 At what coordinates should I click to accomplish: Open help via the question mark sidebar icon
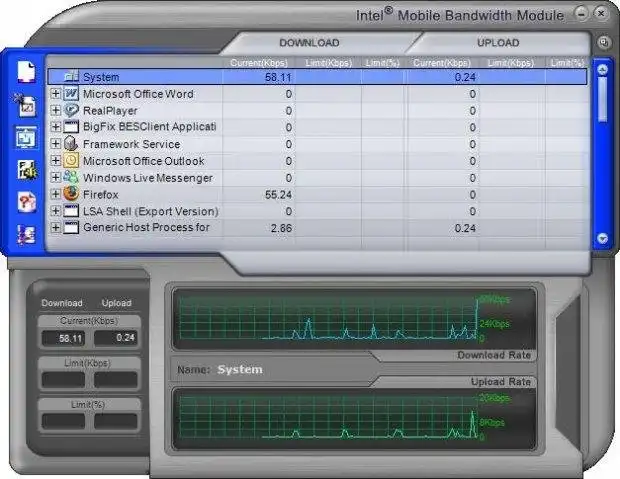(x=27, y=202)
